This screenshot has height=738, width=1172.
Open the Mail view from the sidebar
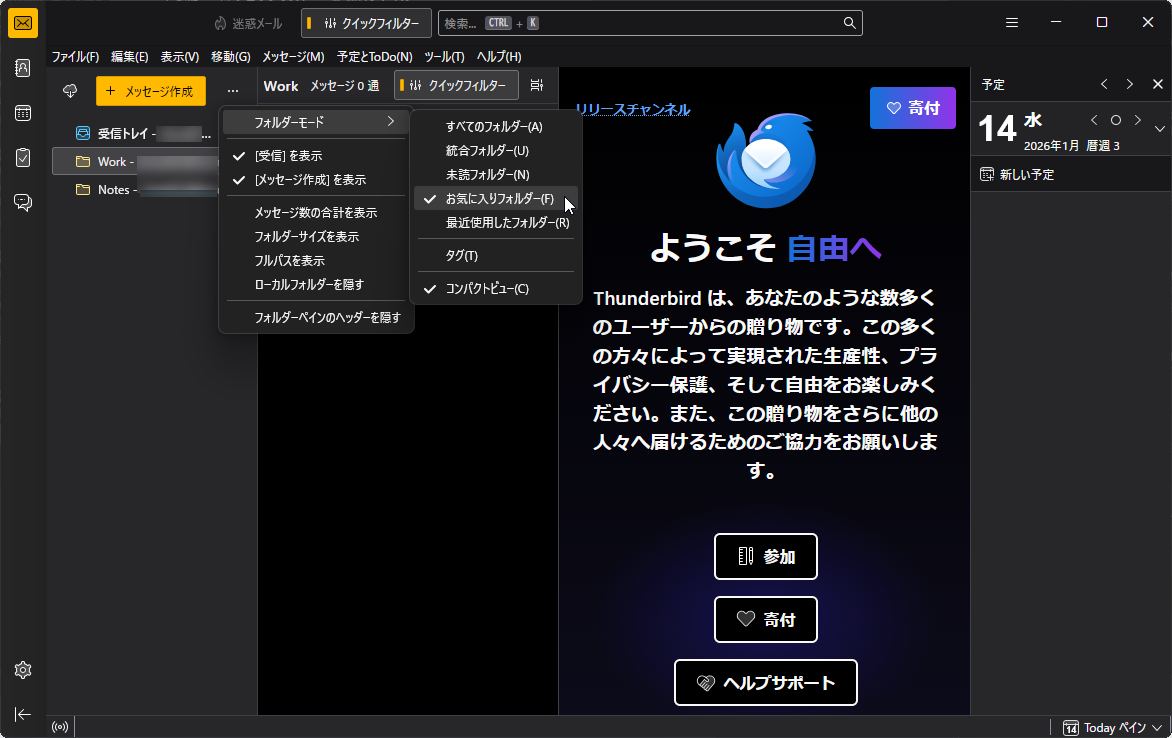[x=22, y=22]
